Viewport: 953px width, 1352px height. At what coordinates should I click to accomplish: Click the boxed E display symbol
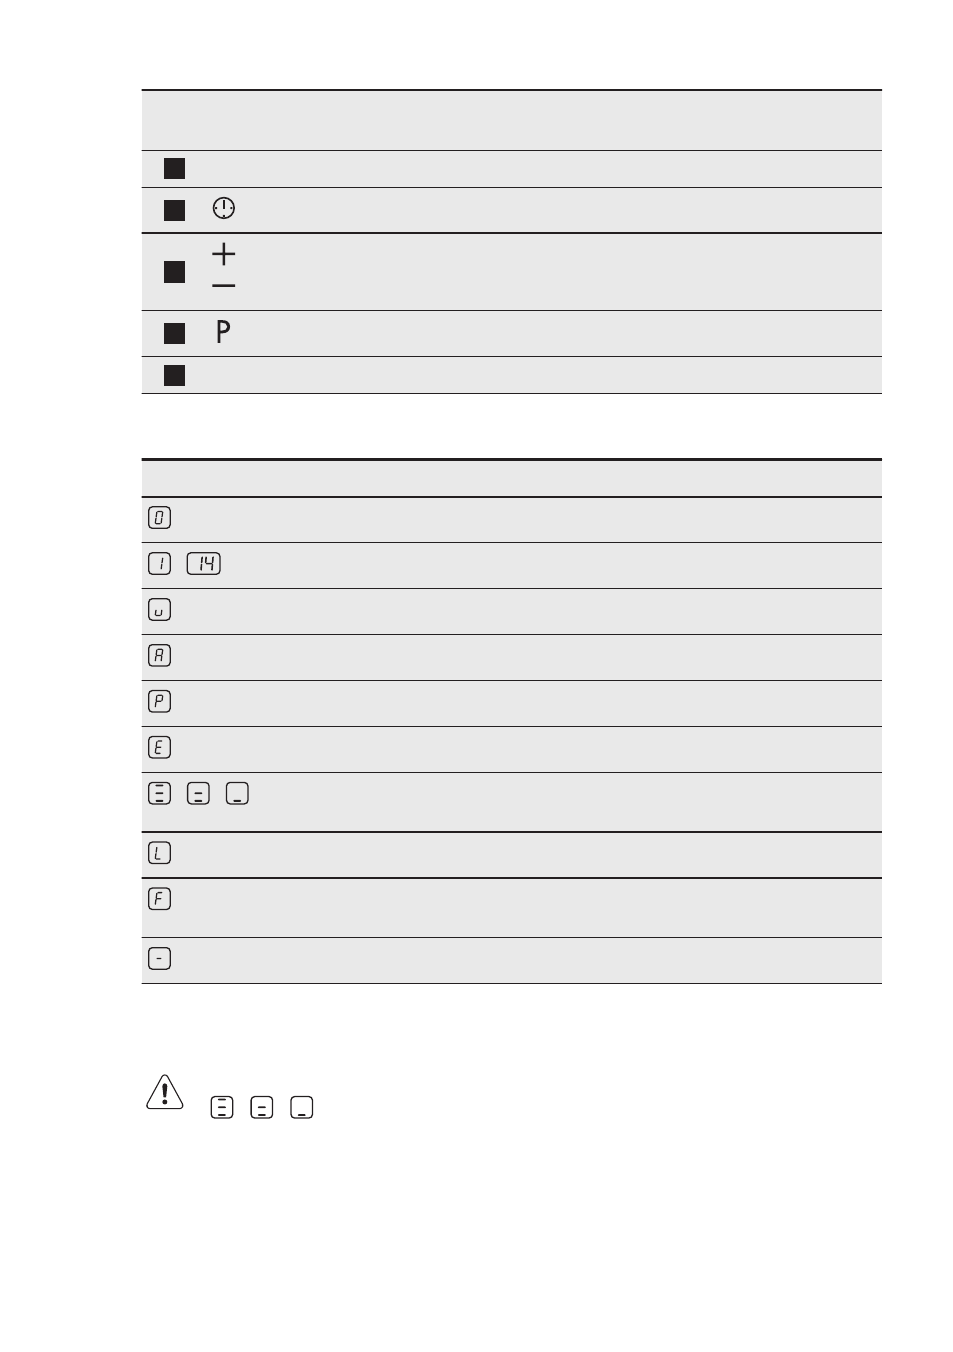159,748
